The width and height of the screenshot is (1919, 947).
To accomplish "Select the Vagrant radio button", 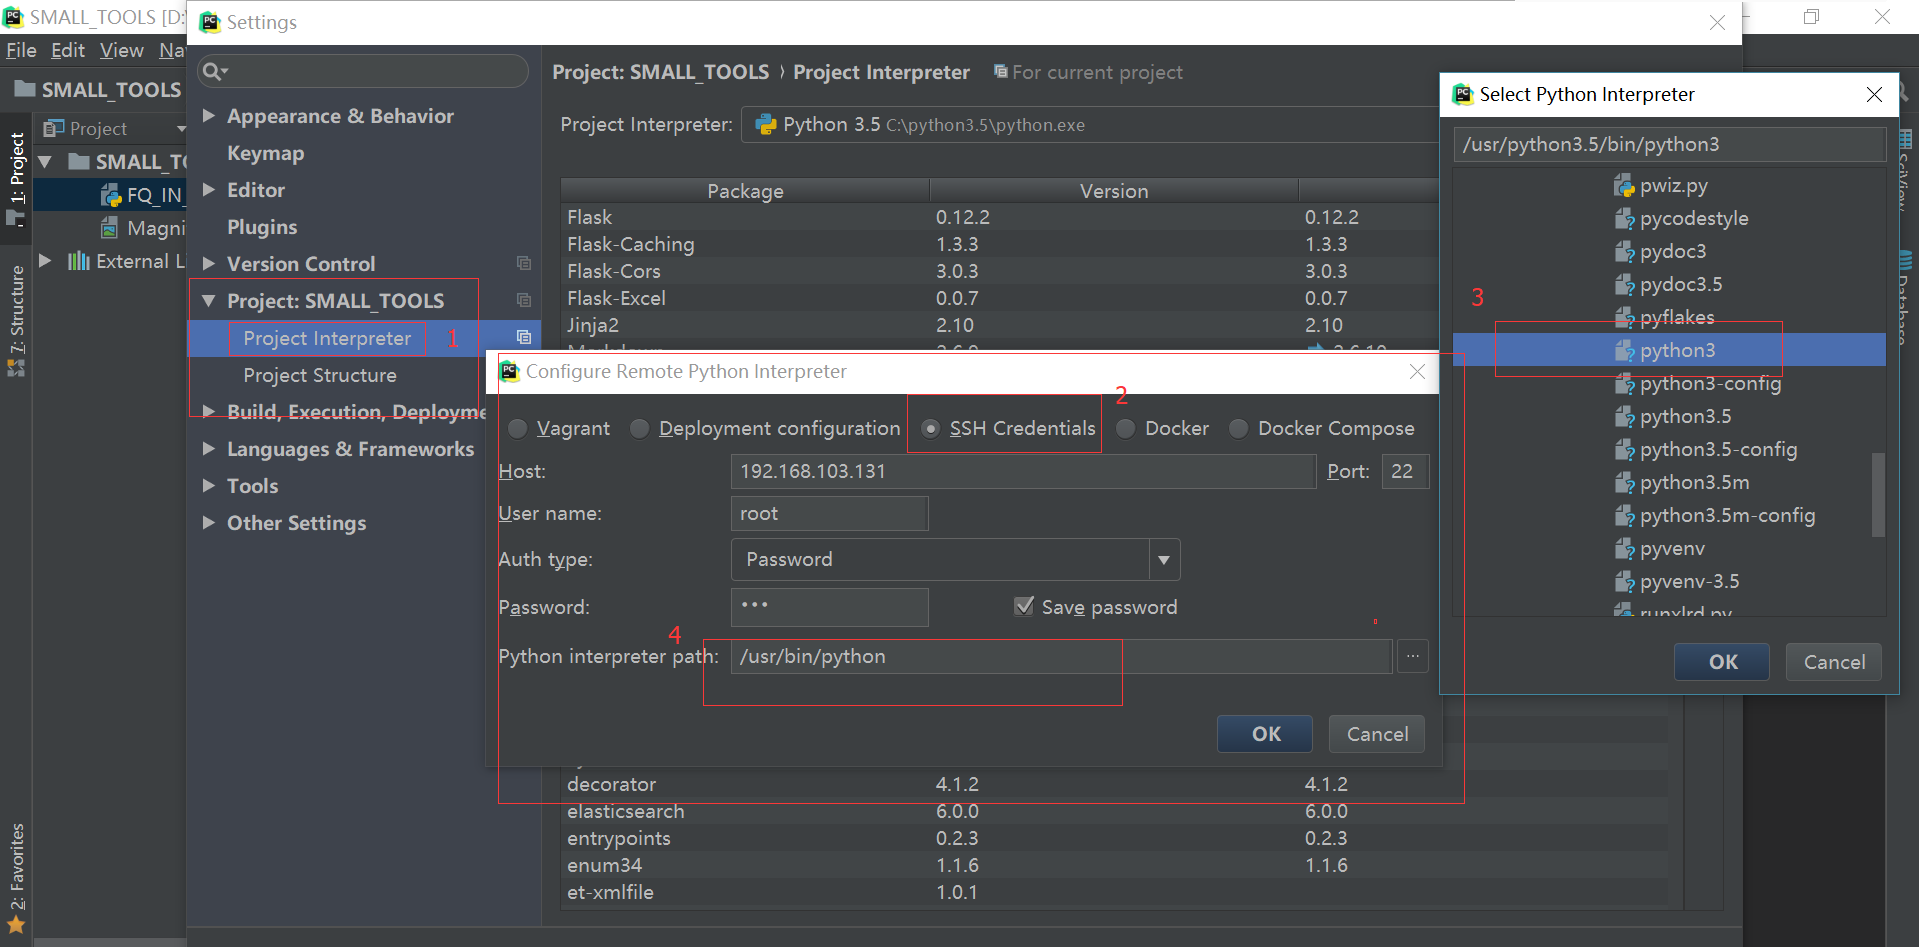I will [x=518, y=429].
